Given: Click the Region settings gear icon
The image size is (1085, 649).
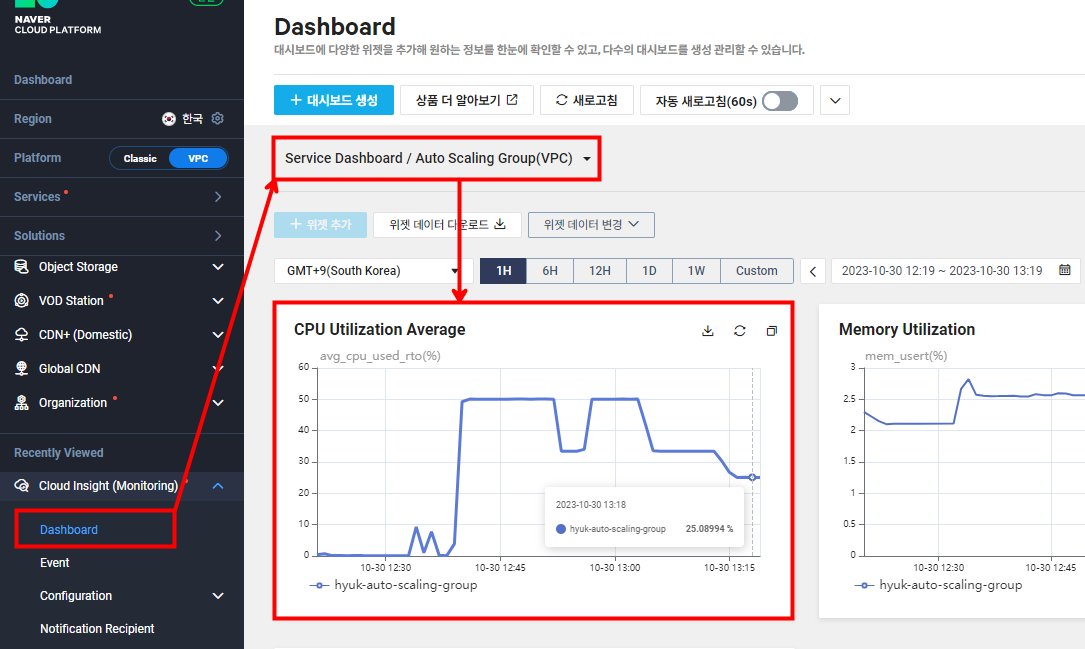Looking at the screenshot, I should [x=217, y=118].
